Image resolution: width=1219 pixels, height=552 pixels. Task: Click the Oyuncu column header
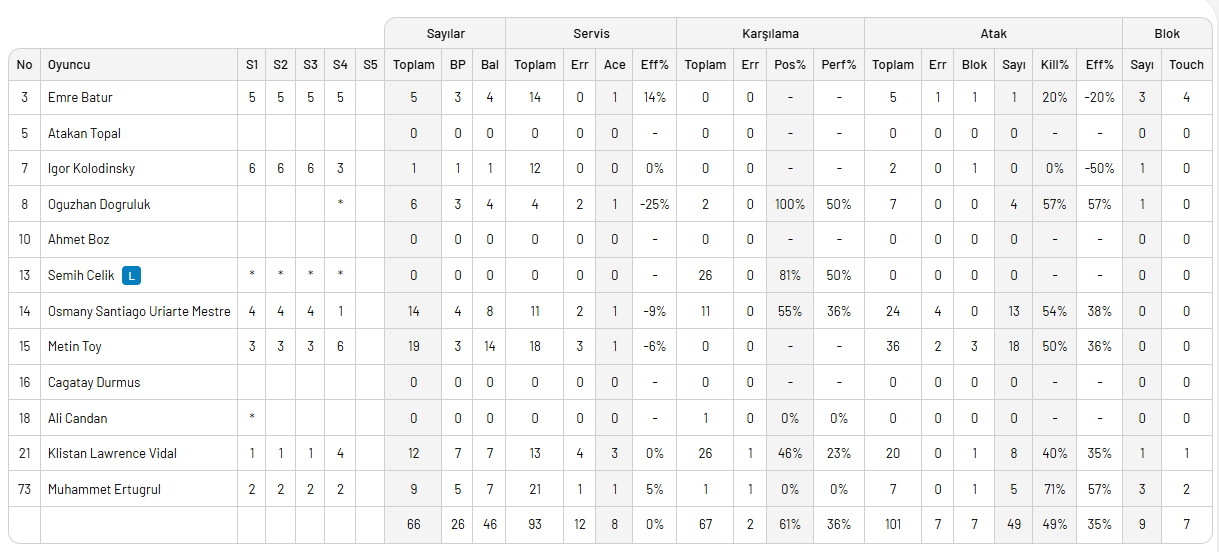pos(69,65)
